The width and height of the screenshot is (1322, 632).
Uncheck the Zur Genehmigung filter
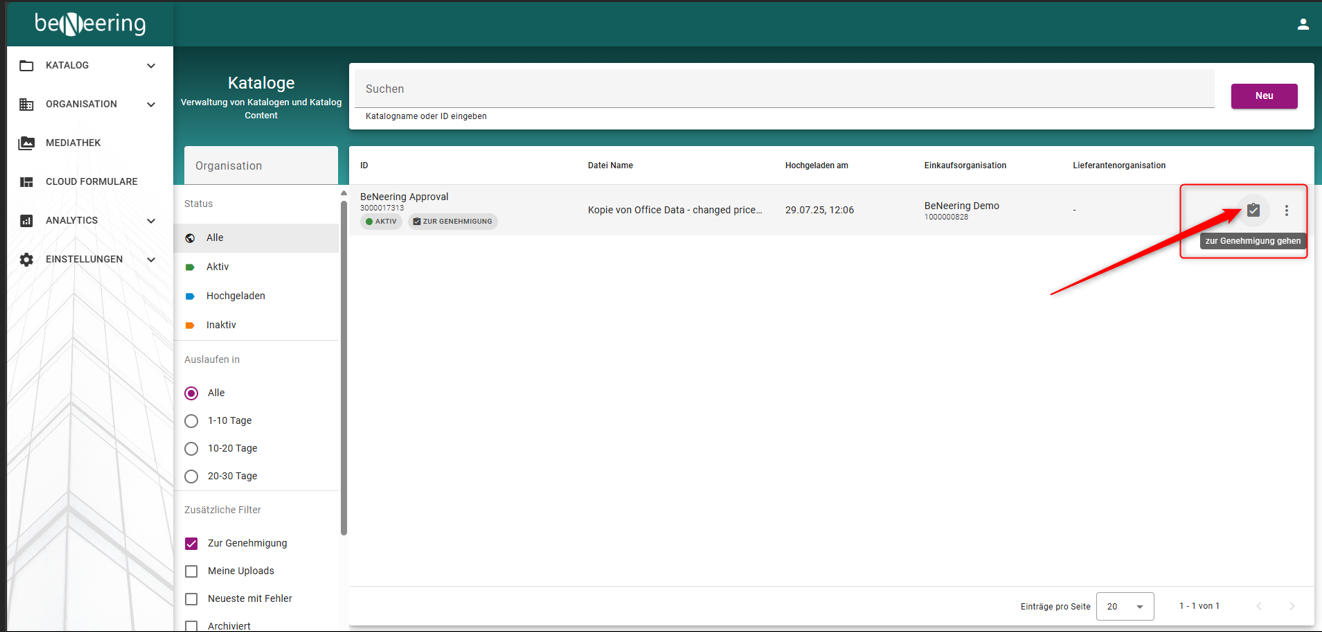[191, 543]
